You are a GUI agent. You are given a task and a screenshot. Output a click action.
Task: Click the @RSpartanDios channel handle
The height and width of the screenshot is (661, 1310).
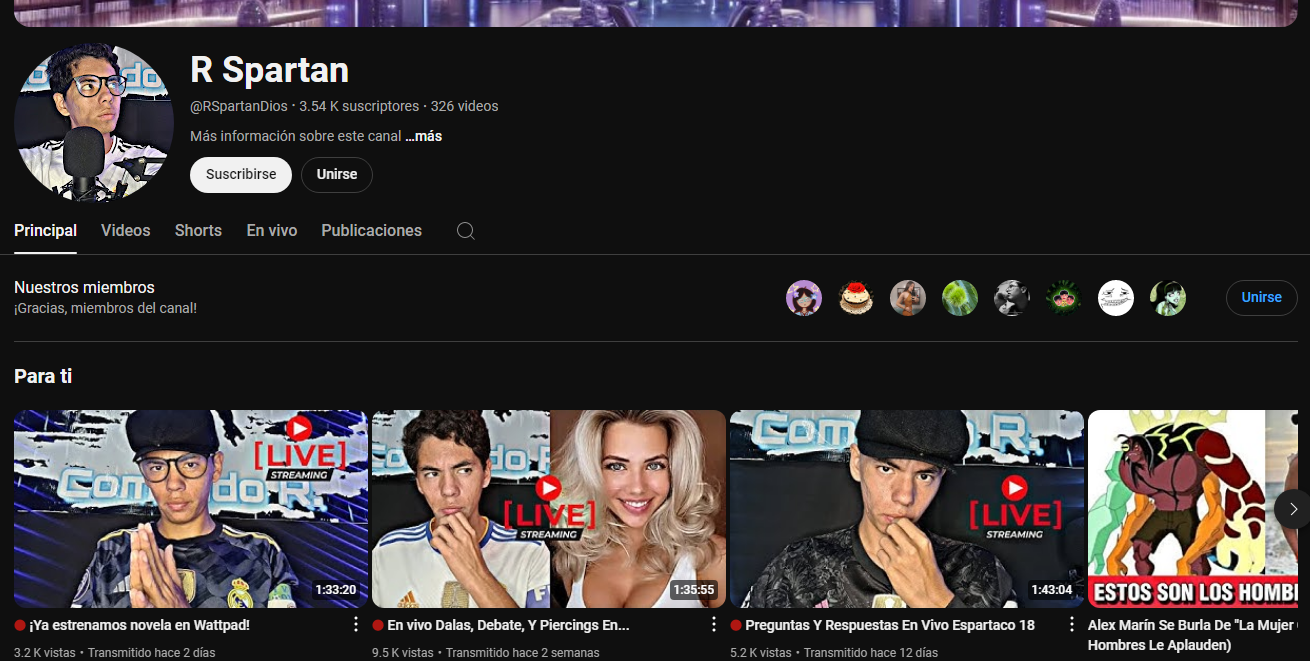click(x=239, y=106)
